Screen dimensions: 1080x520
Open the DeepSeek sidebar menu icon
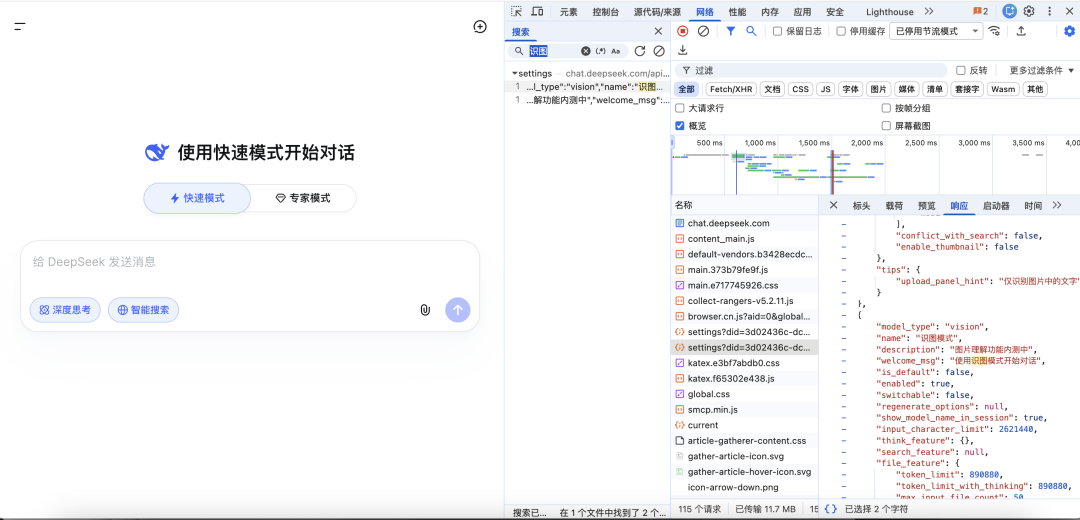click(x=19, y=26)
